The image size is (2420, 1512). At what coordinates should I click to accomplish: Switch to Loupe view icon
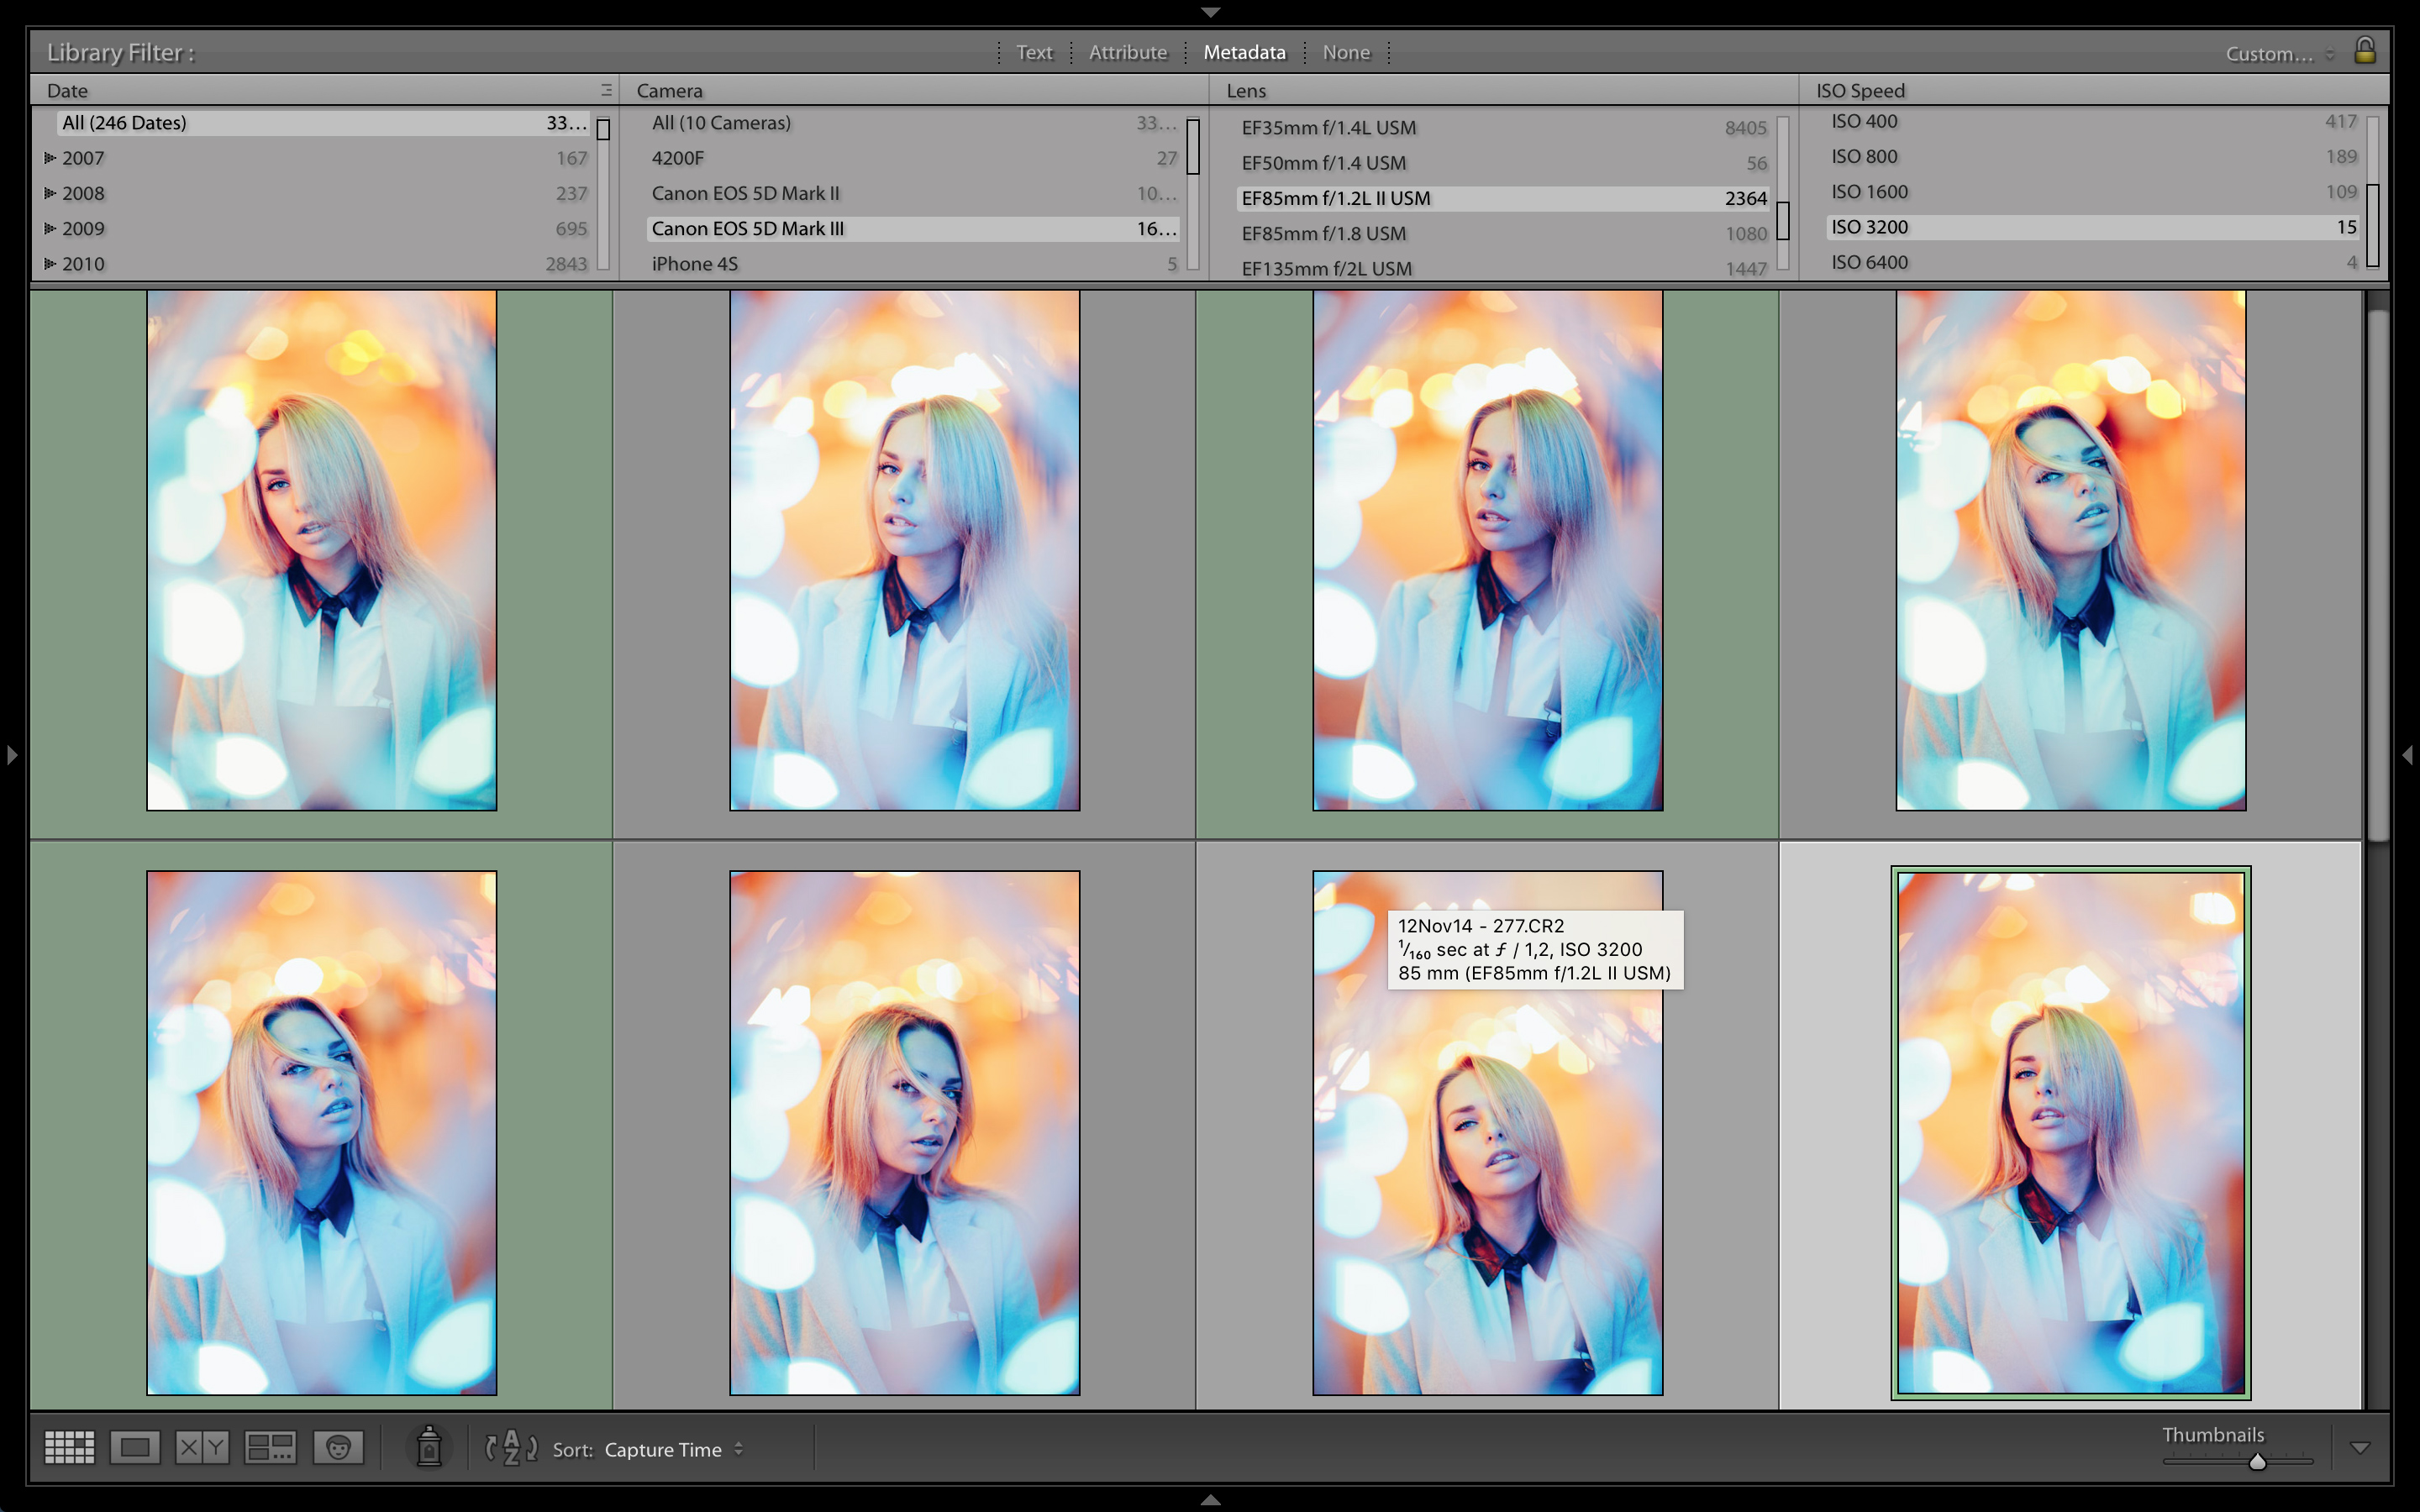pyautogui.click(x=135, y=1447)
